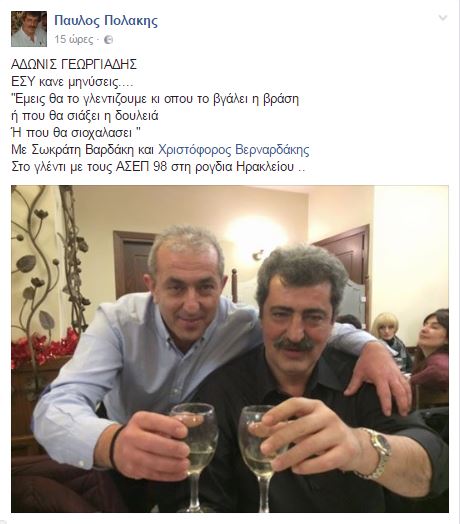This screenshot has height=524, width=460.
Task: Click the Με Σωκράτη Βαρδάκη text
Action: tap(72, 150)
